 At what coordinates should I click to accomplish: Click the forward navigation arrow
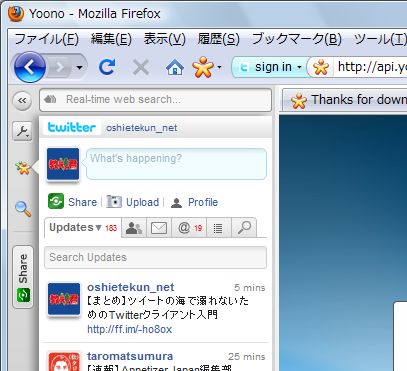click(x=60, y=68)
